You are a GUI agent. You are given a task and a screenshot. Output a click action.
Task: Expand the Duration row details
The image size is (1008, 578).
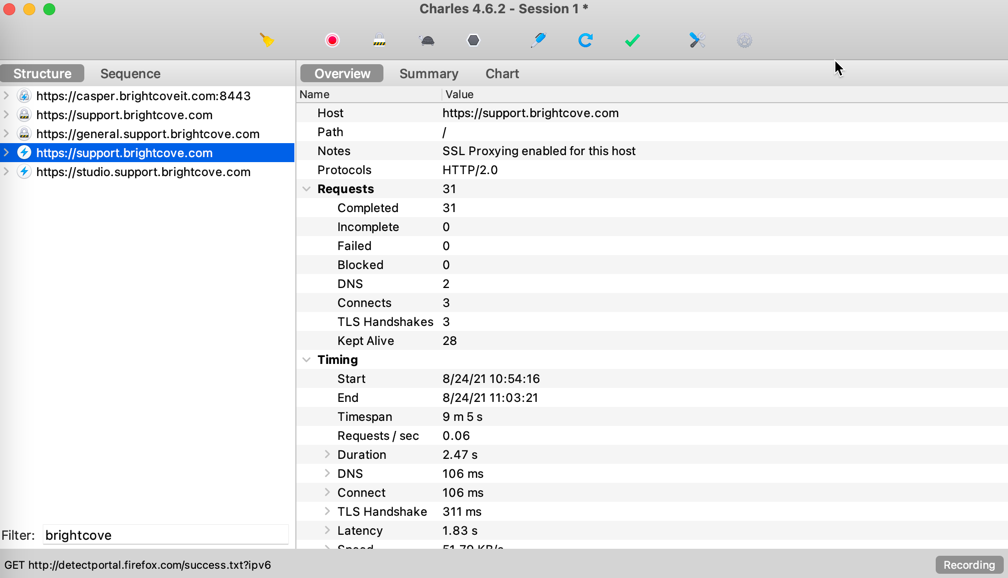pyautogui.click(x=327, y=455)
